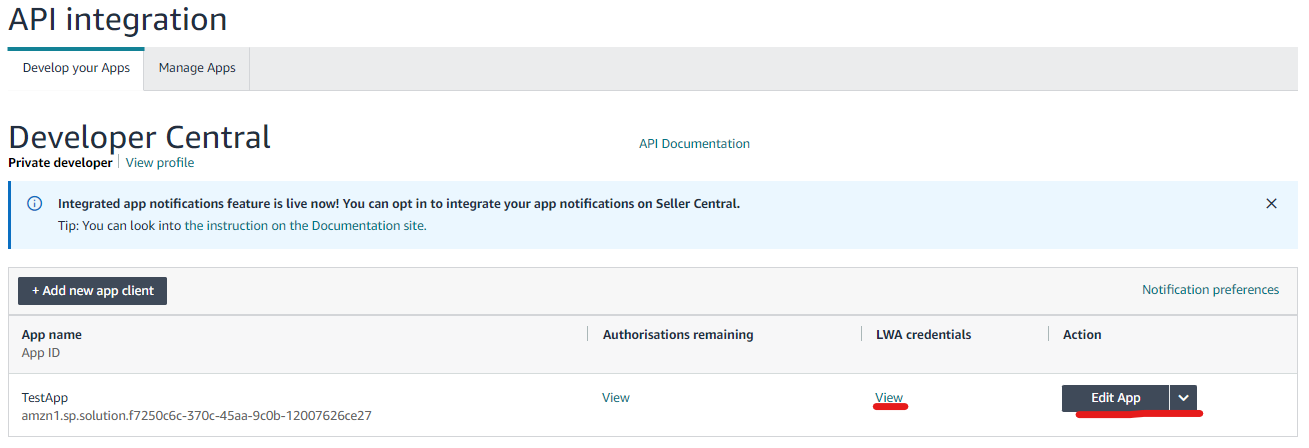Select the Develop your Apps tab
The height and width of the screenshot is (448, 1309).
pyautogui.click(x=76, y=68)
